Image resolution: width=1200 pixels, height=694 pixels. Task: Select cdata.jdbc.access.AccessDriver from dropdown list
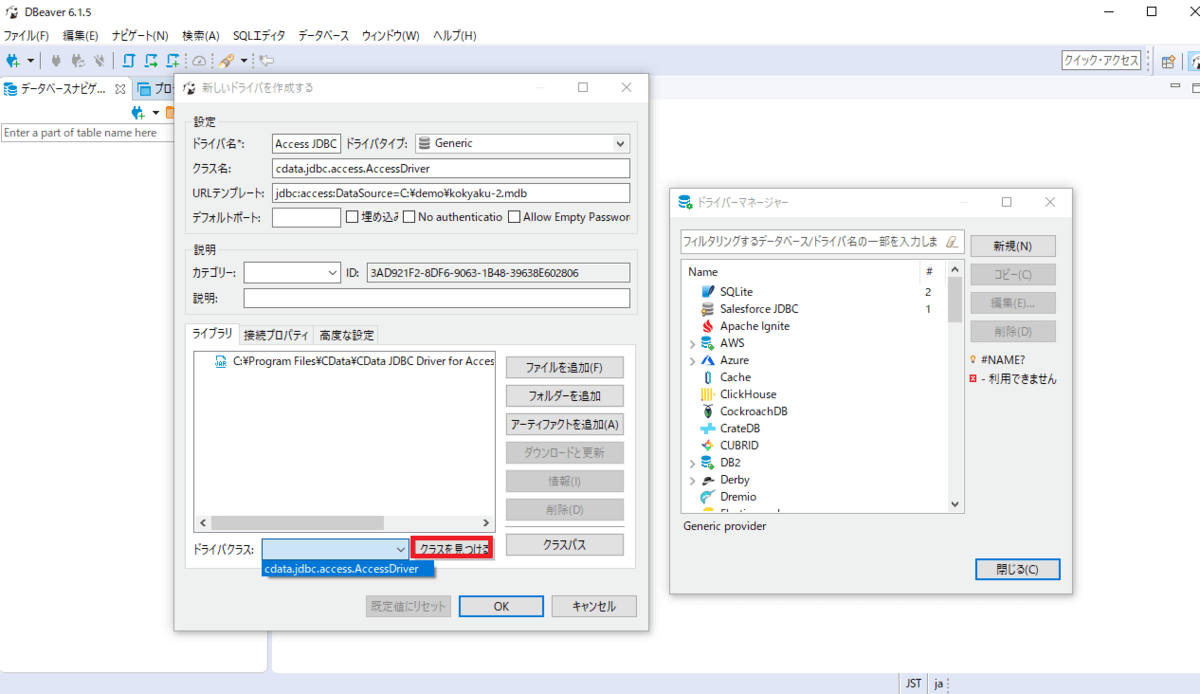click(348, 568)
